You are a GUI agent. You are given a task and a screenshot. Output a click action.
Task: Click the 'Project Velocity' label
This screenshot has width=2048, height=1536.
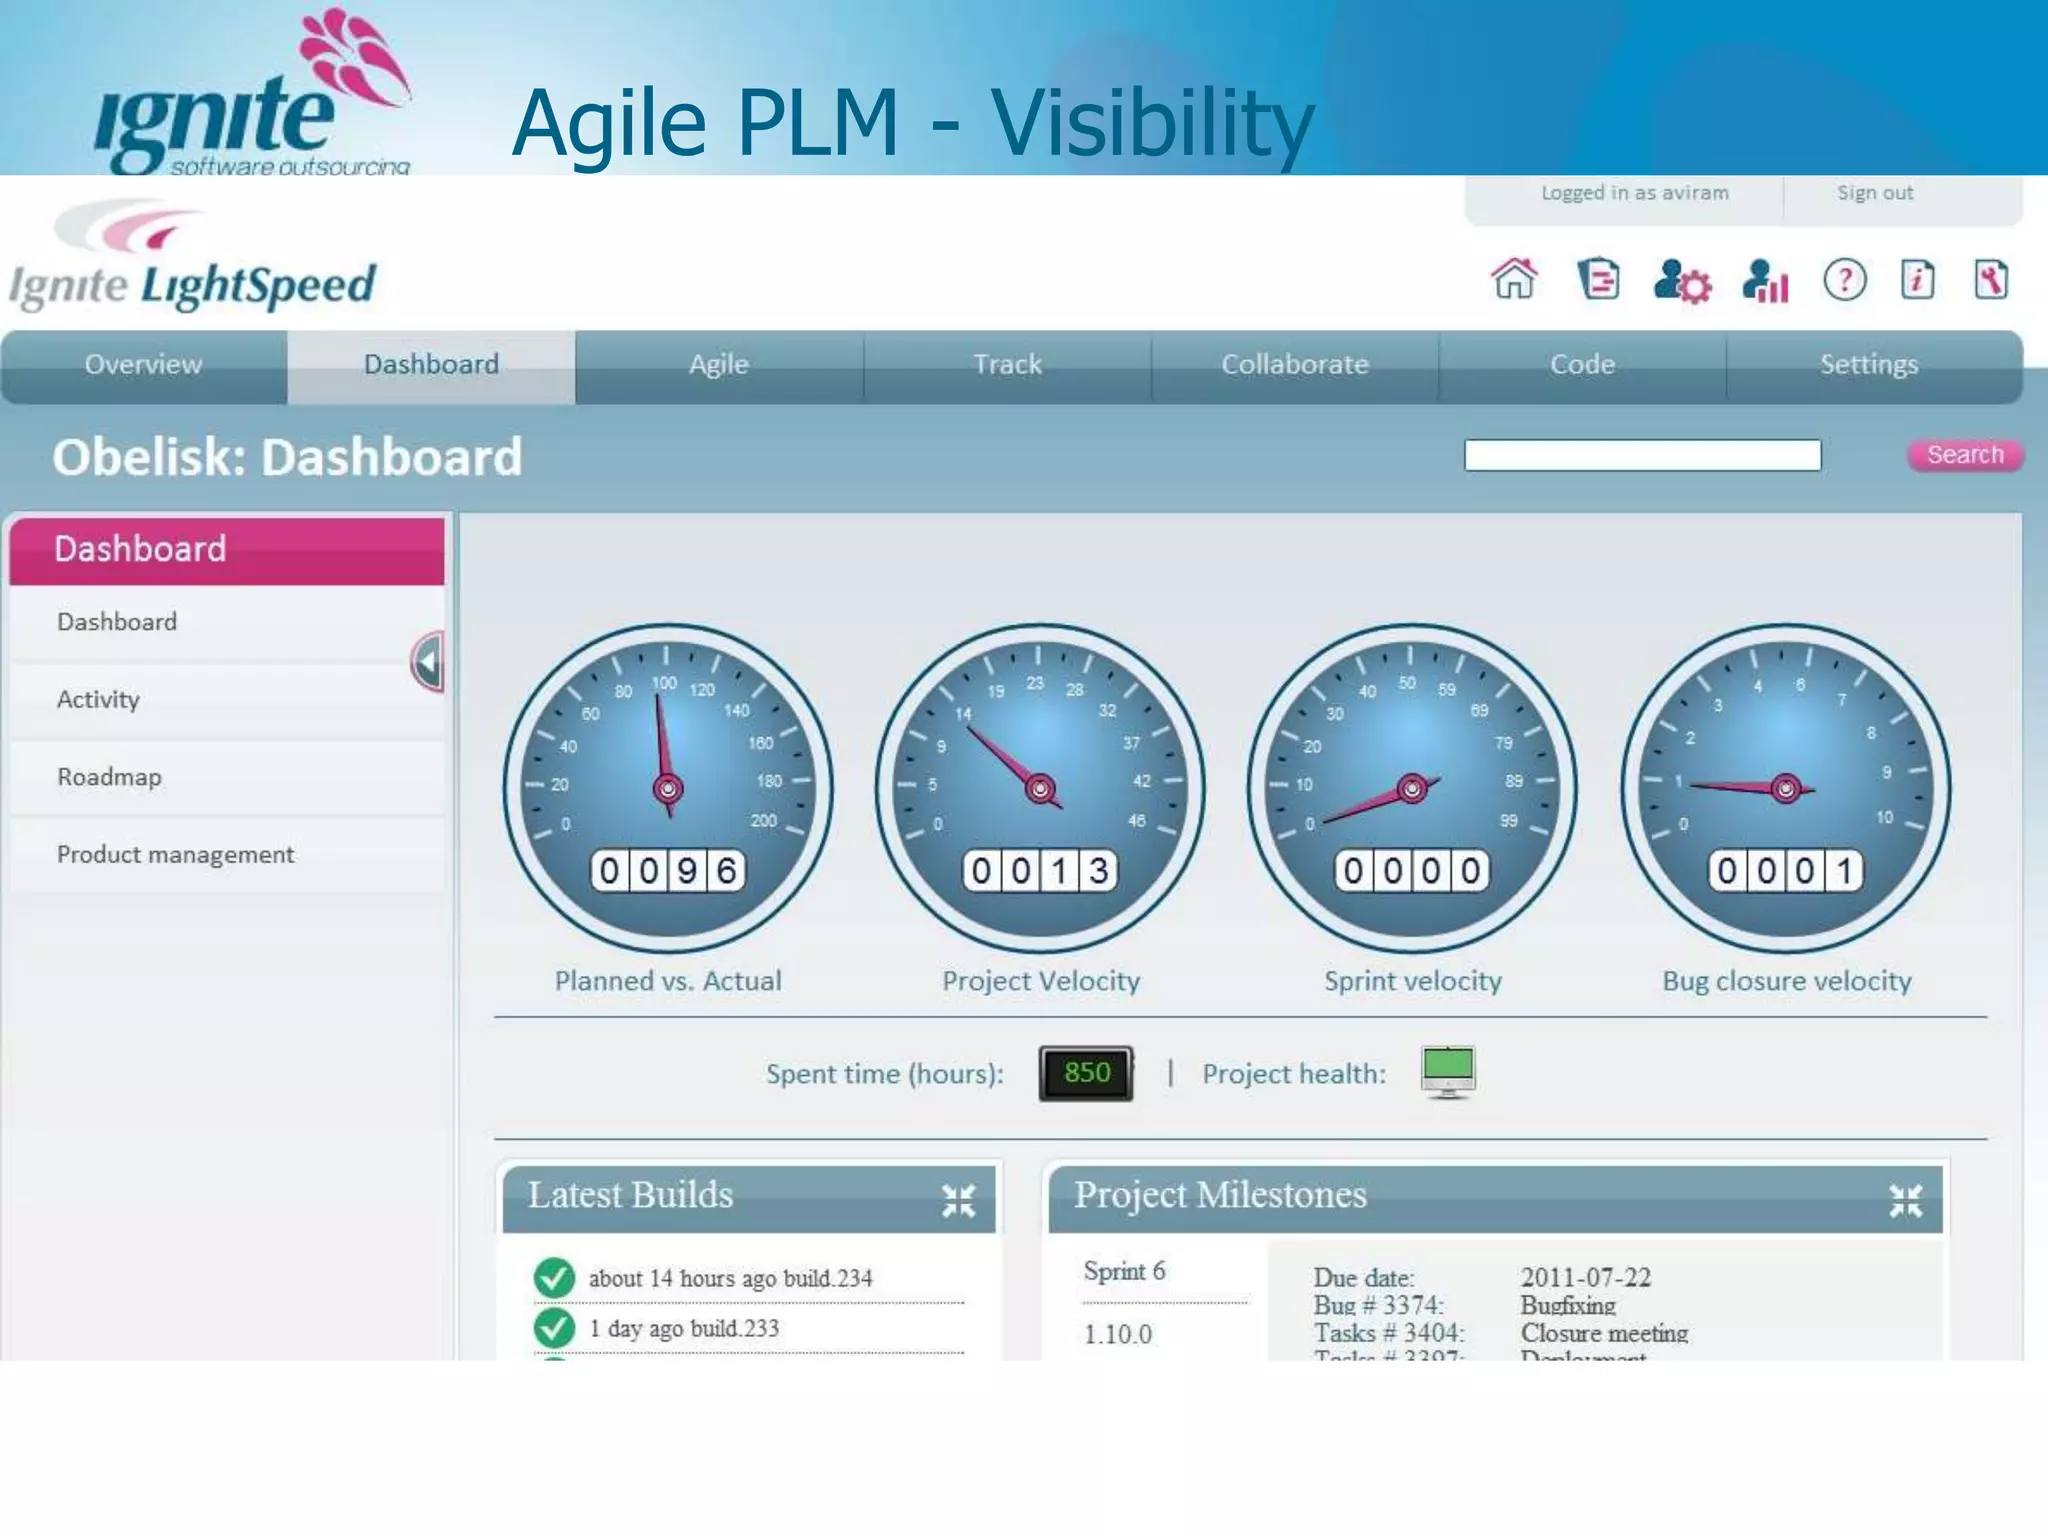tap(1041, 981)
